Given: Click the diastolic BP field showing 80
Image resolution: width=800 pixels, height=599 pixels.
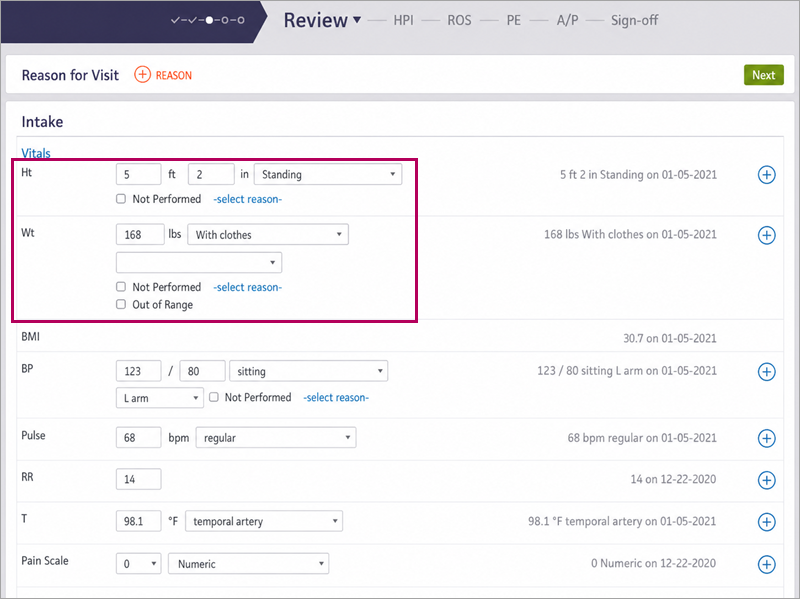Looking at the screenshot, I should pyautogui.click(x=203, y=371).
